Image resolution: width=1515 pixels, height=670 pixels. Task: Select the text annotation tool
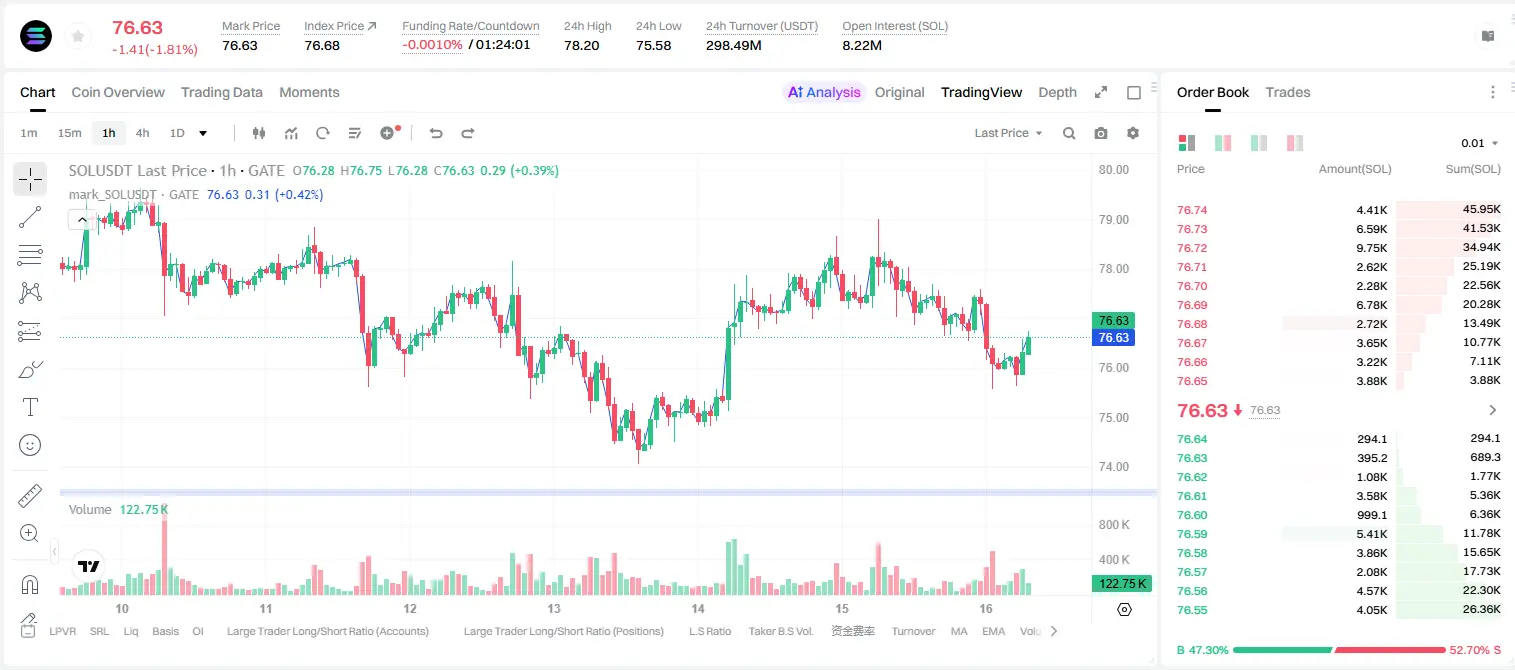[x=30, y=407]
